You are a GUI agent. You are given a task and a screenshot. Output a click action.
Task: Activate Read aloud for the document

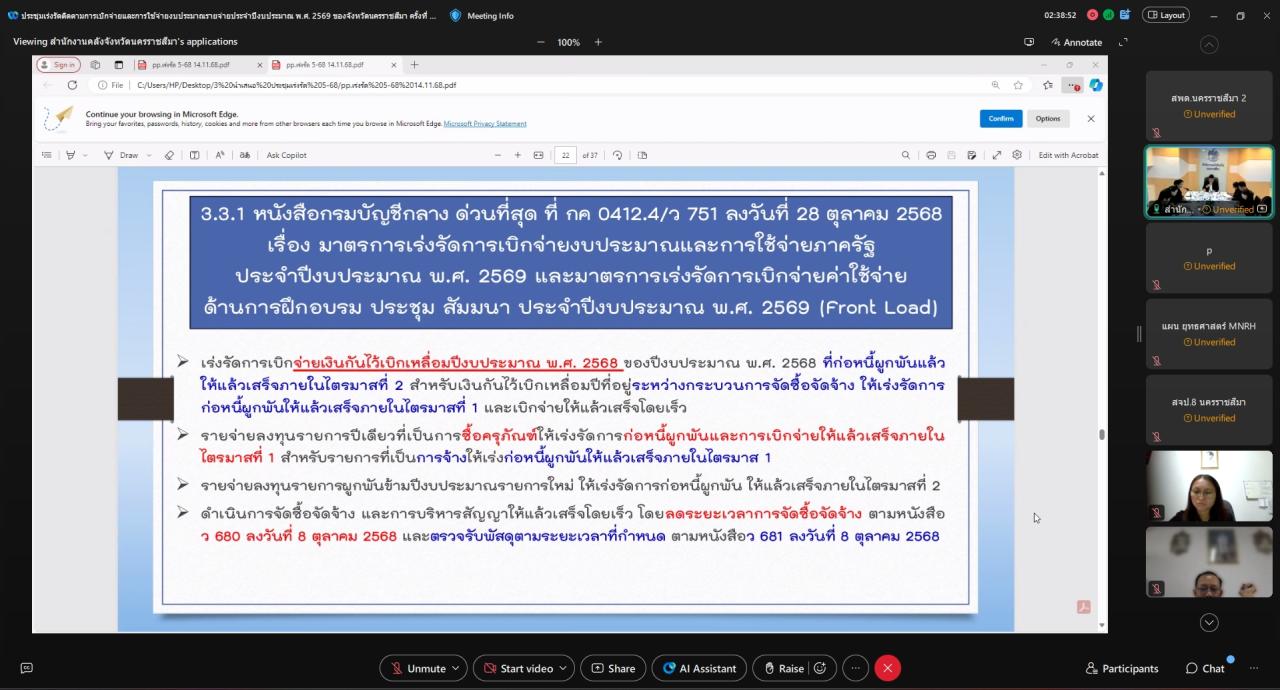coord(220,155)
